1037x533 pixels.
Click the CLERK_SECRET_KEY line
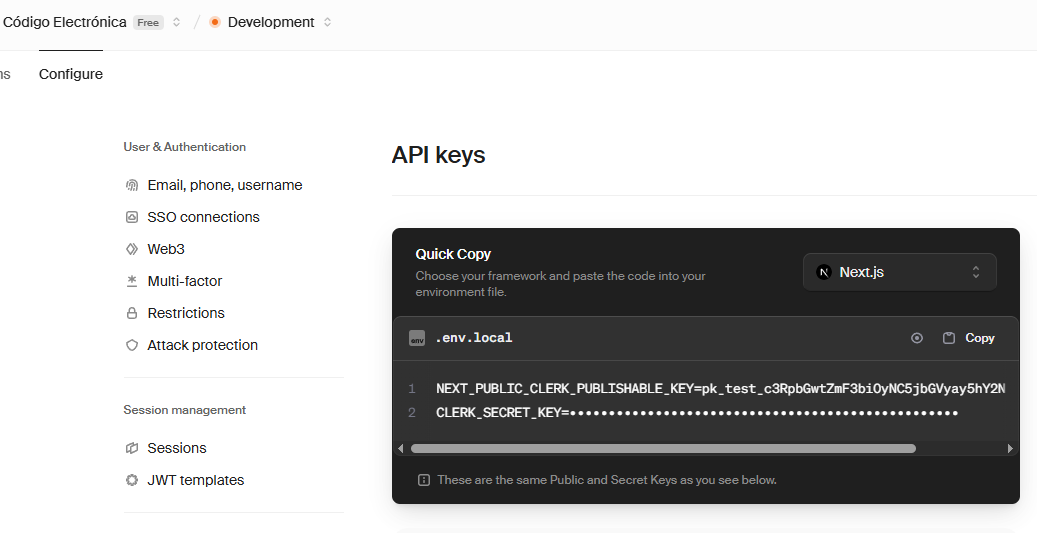point(697,413)
